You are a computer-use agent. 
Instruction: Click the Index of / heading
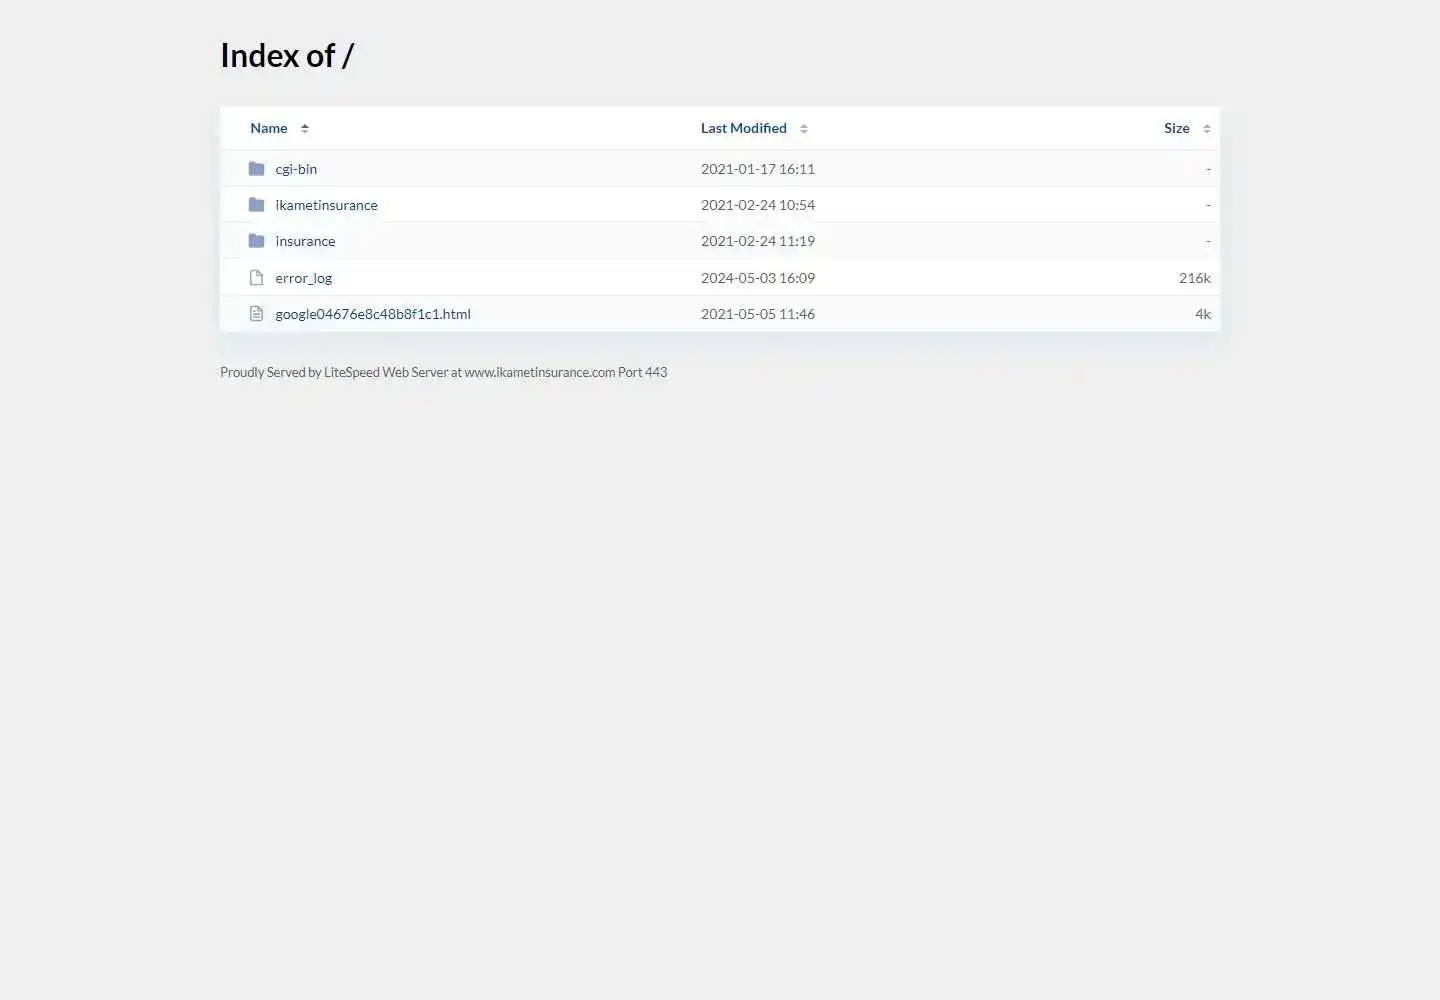pos(287,56)
